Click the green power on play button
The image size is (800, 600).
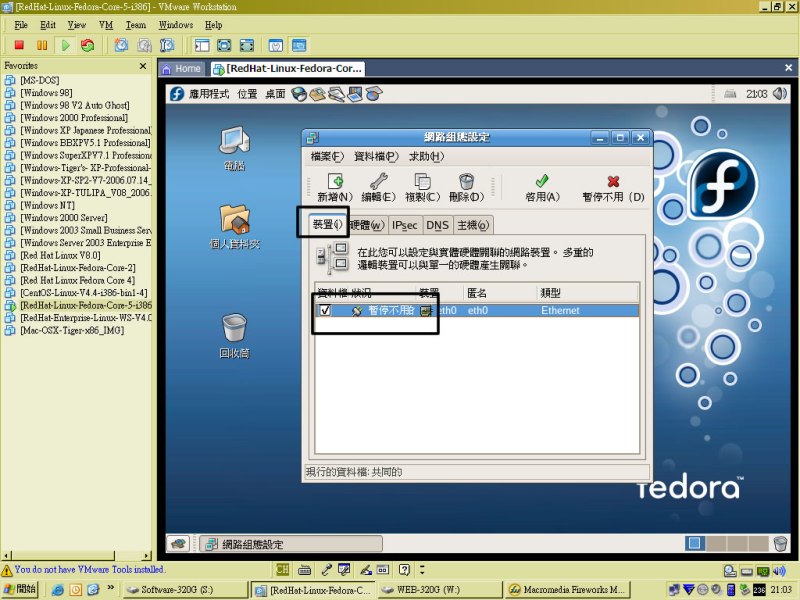click(x=65, y=45)
